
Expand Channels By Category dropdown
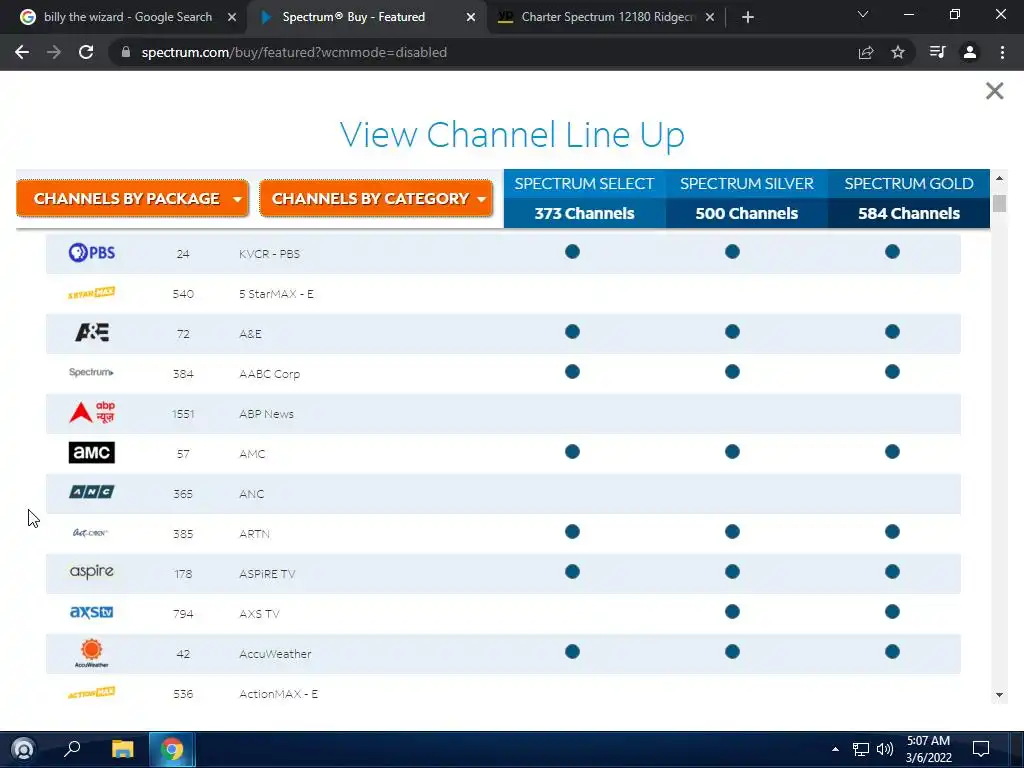(x=376, y=199)
